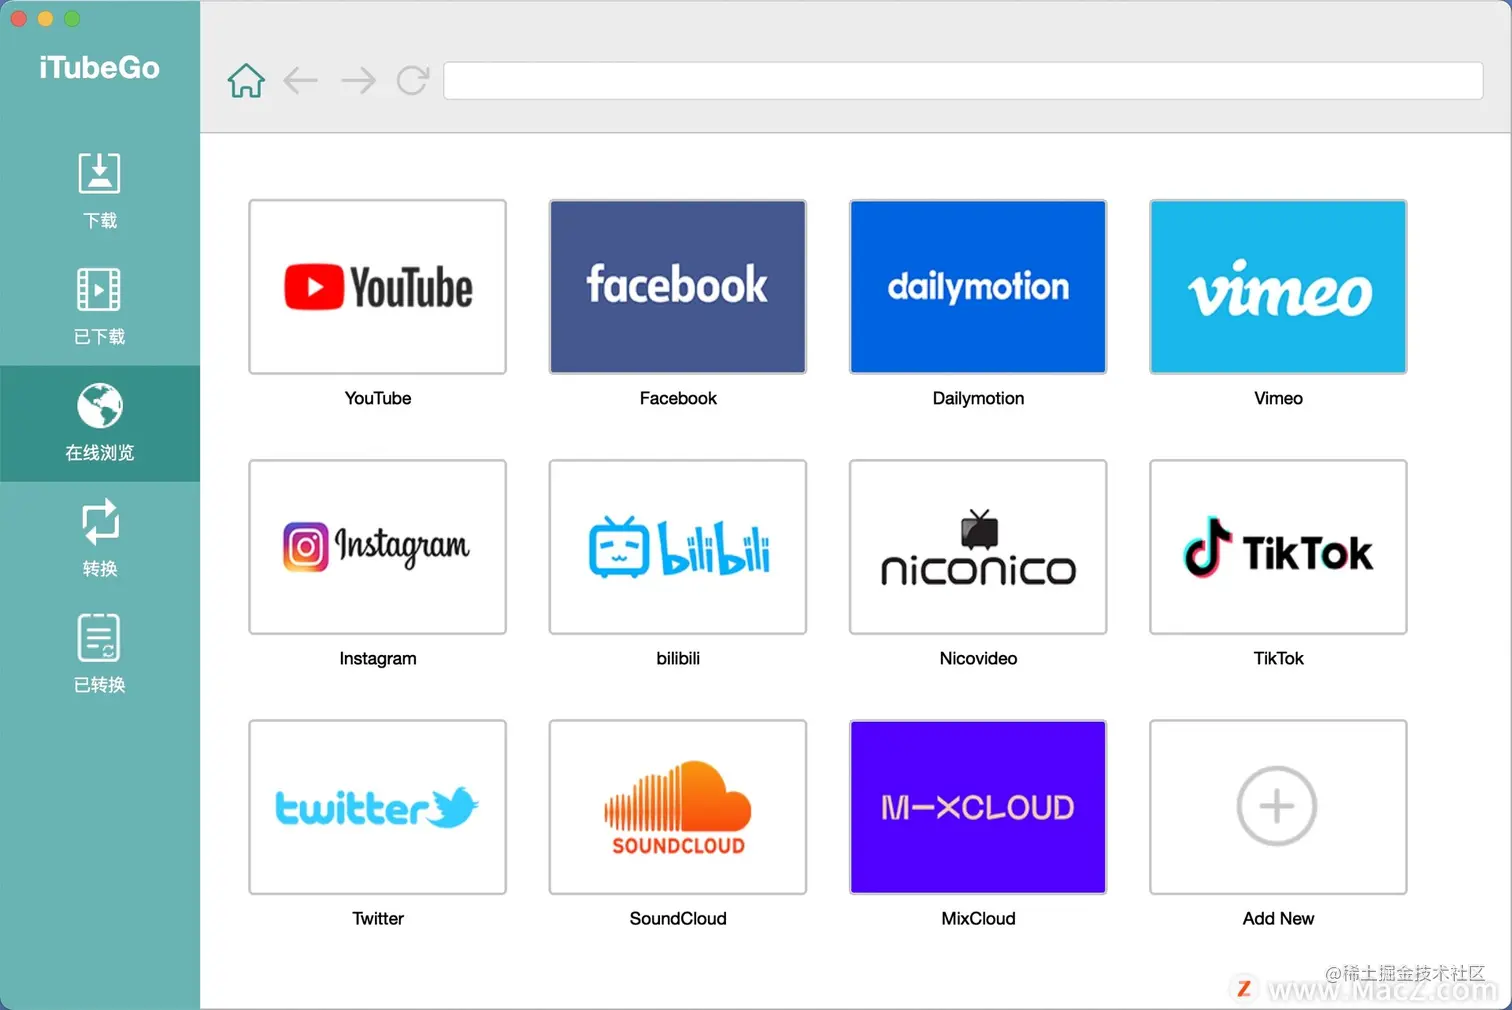The width and height of the screenshot is (1512, 1010).
Task: Click the 下载 sidebar label
Action: pyautogui.click(x=99, y=220)
